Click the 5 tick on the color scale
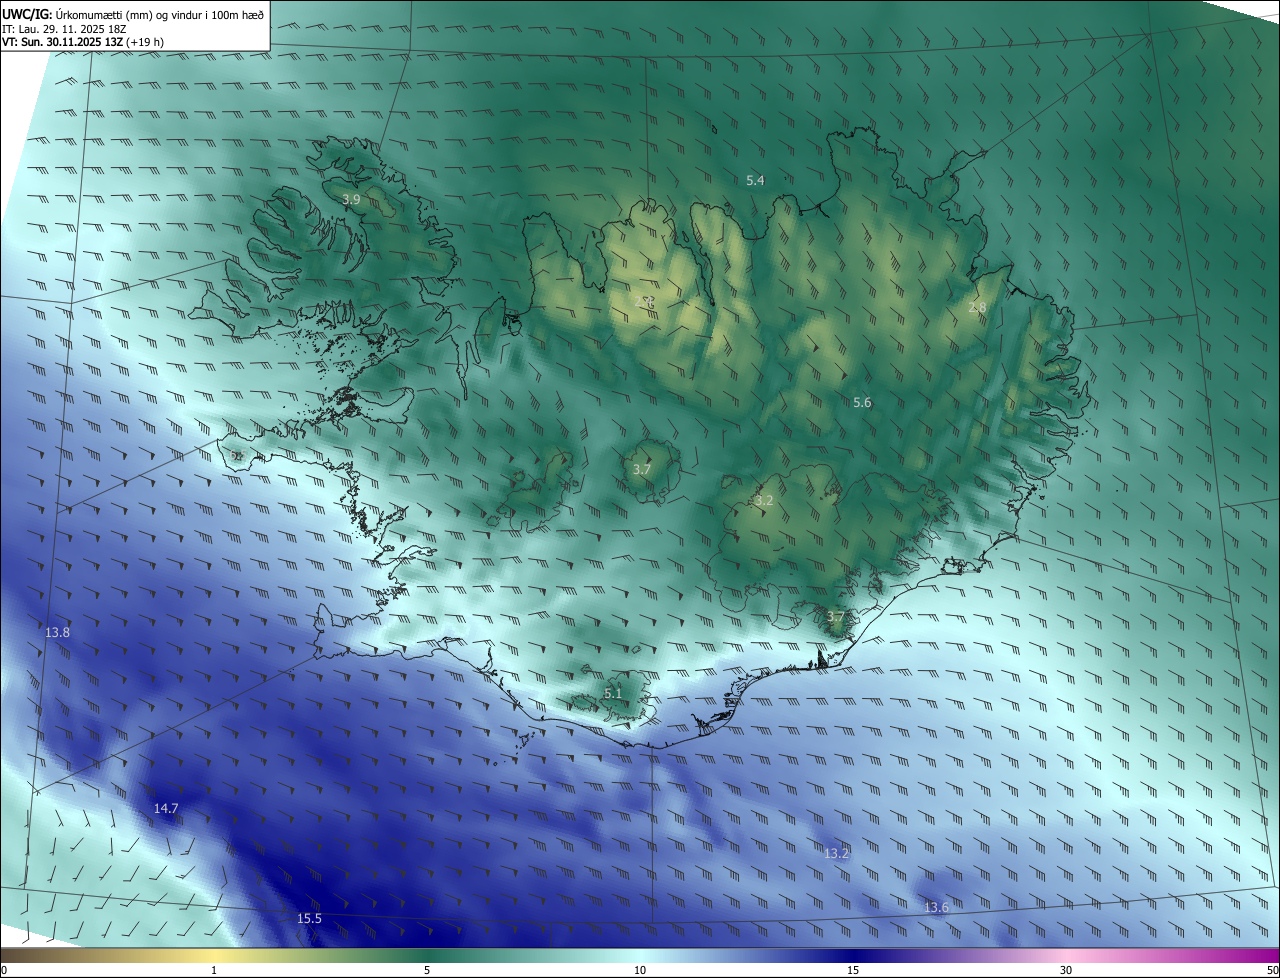Viewport: 1280px width, 978px height. tap(427, 970)
